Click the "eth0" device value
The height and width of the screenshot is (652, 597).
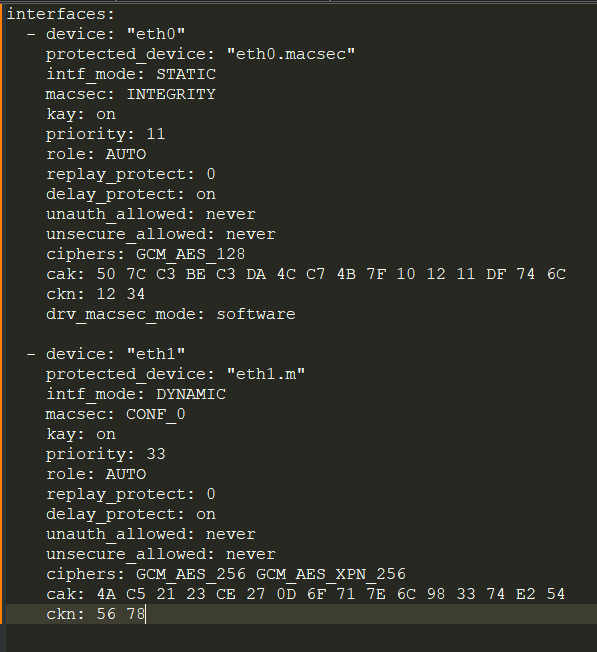(156, 34)
